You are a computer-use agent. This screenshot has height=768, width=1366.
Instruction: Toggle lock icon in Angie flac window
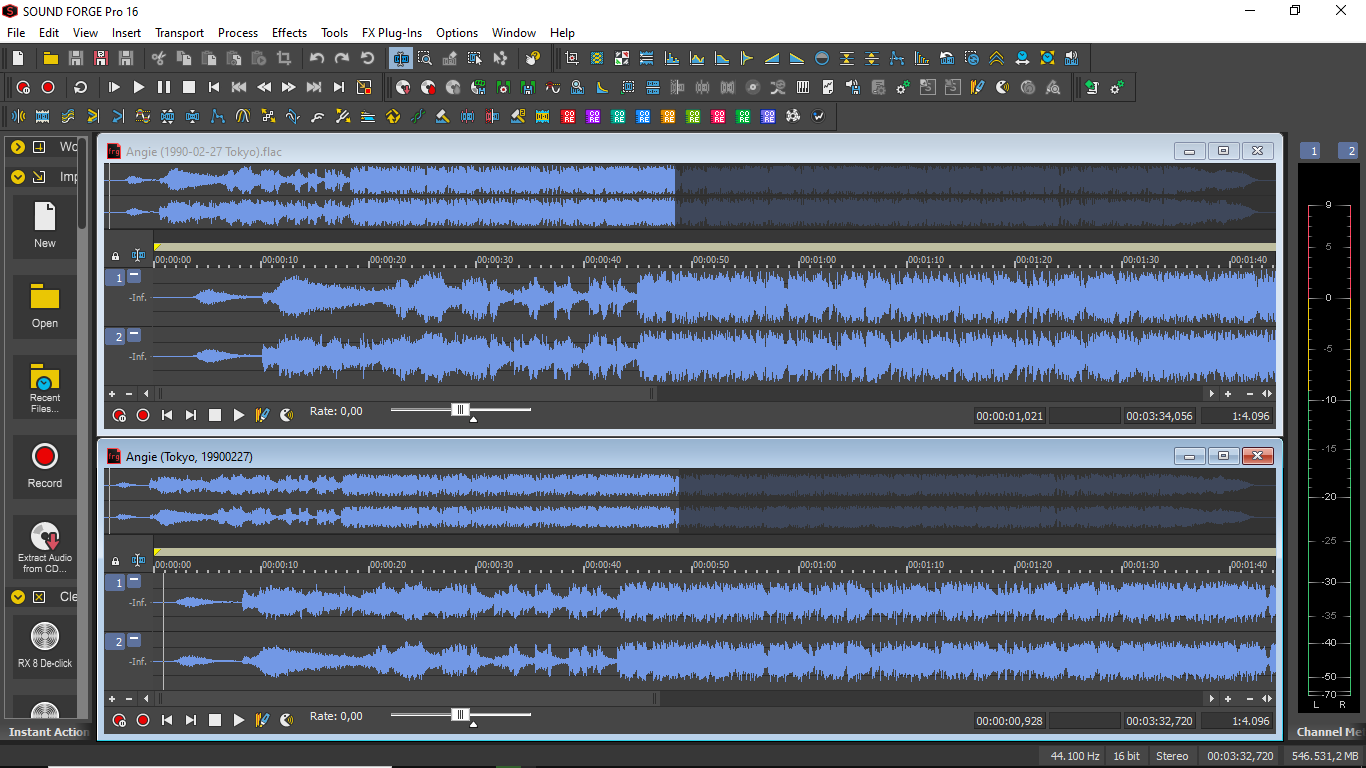[115, 257]
